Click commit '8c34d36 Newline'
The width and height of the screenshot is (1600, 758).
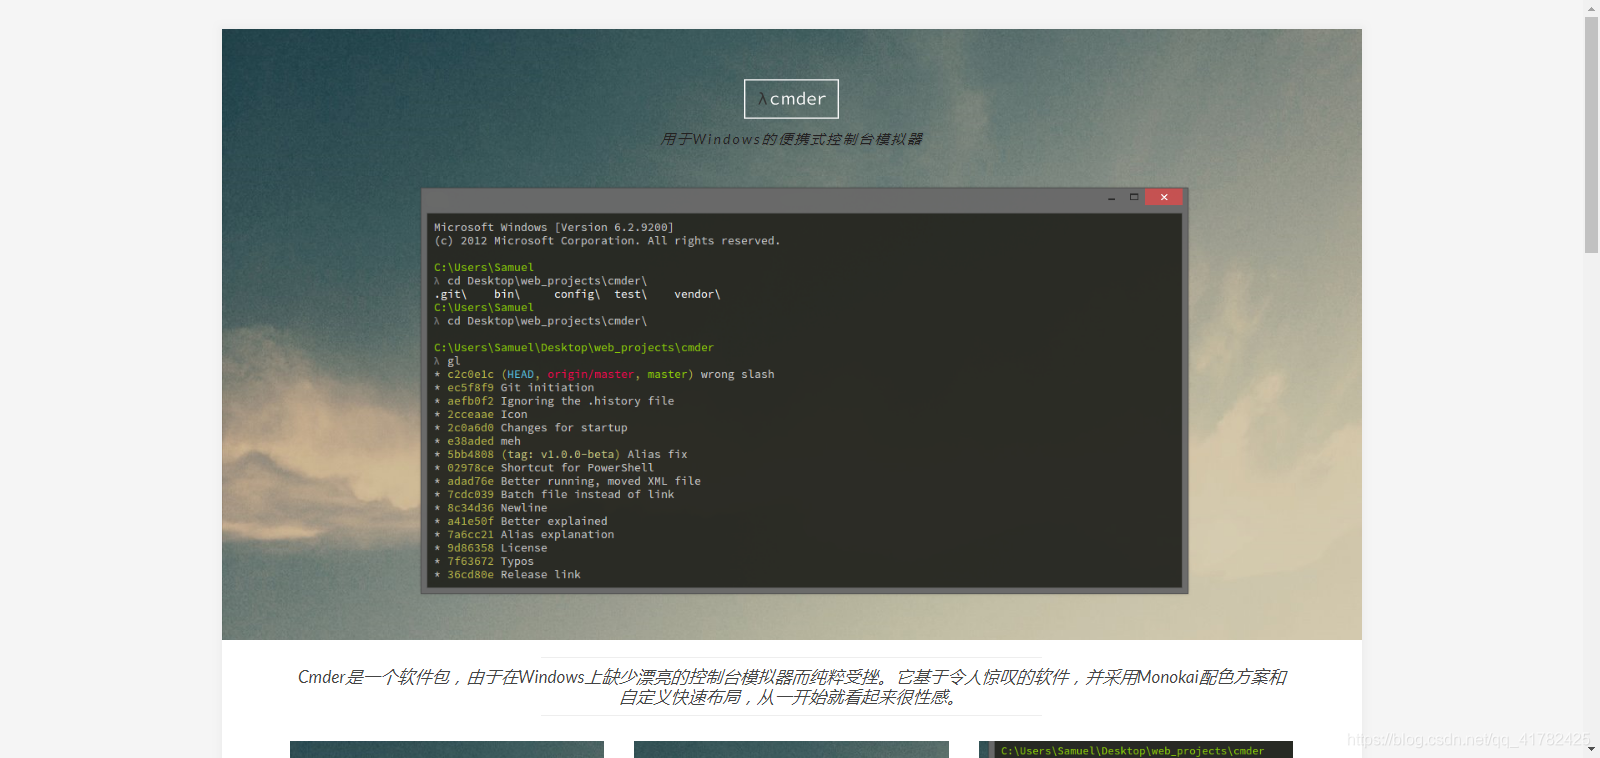pos(491,508)
